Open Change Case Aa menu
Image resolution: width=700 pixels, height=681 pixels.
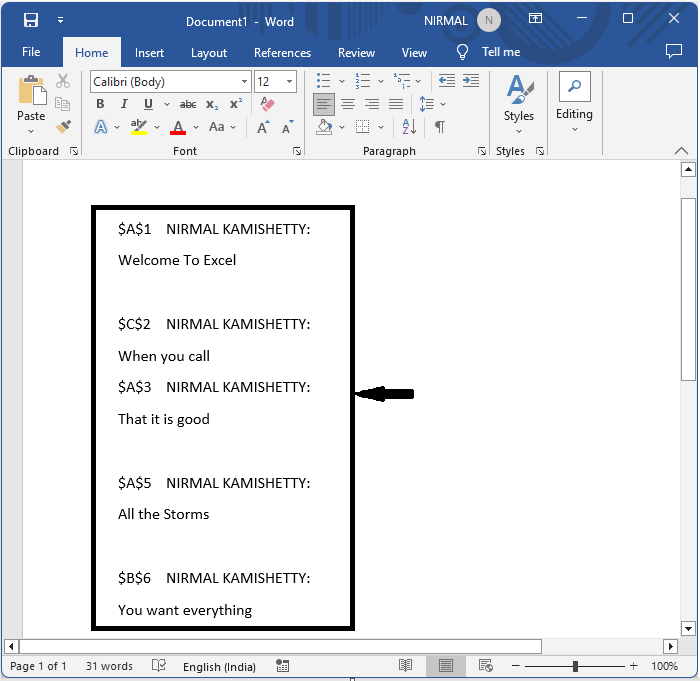point(222,127)
